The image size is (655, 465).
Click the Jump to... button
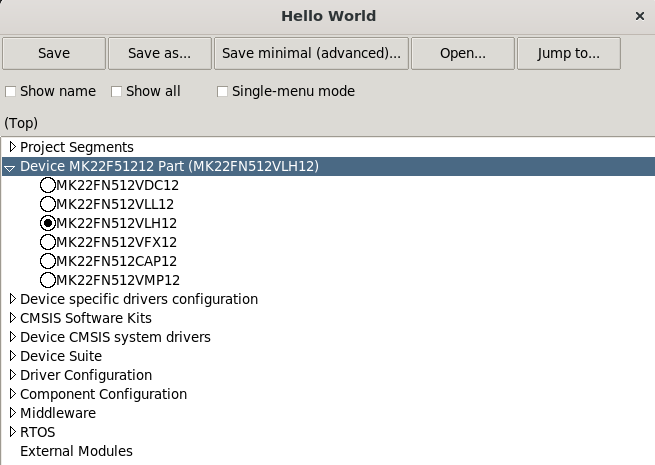pyautogui.click(x=568, y=53)
